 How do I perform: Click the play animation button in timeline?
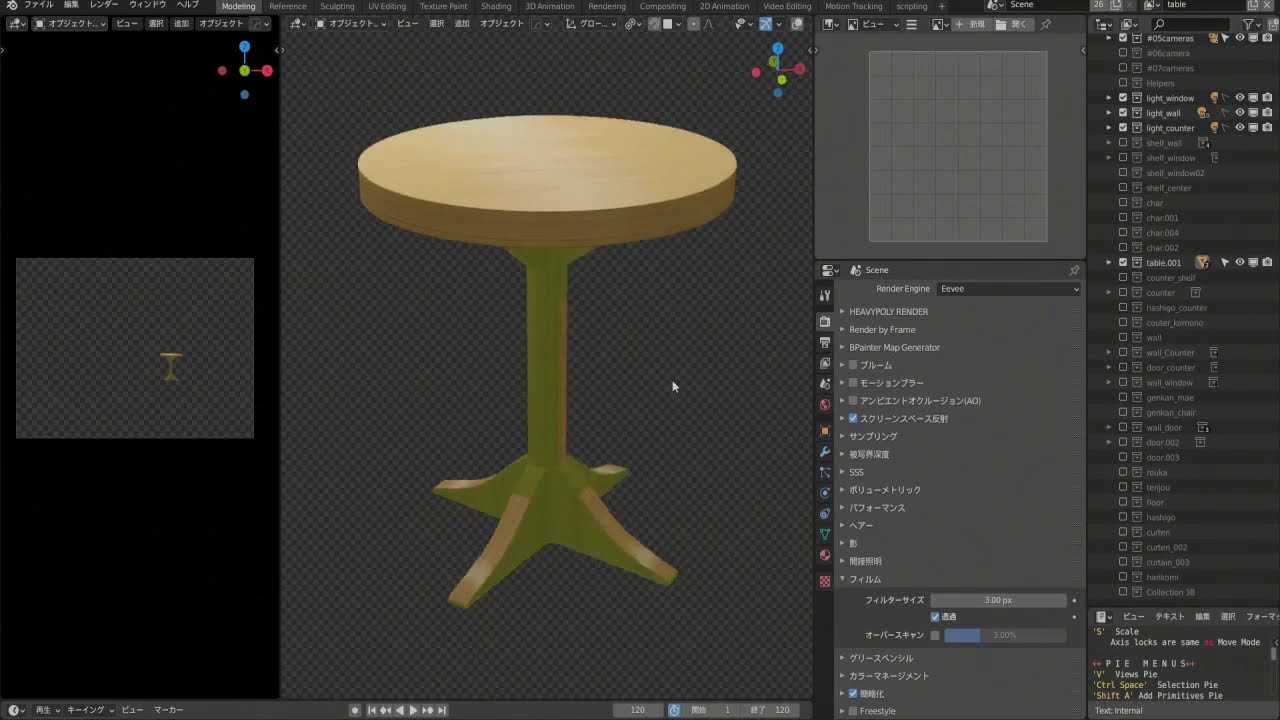[413, 710]
